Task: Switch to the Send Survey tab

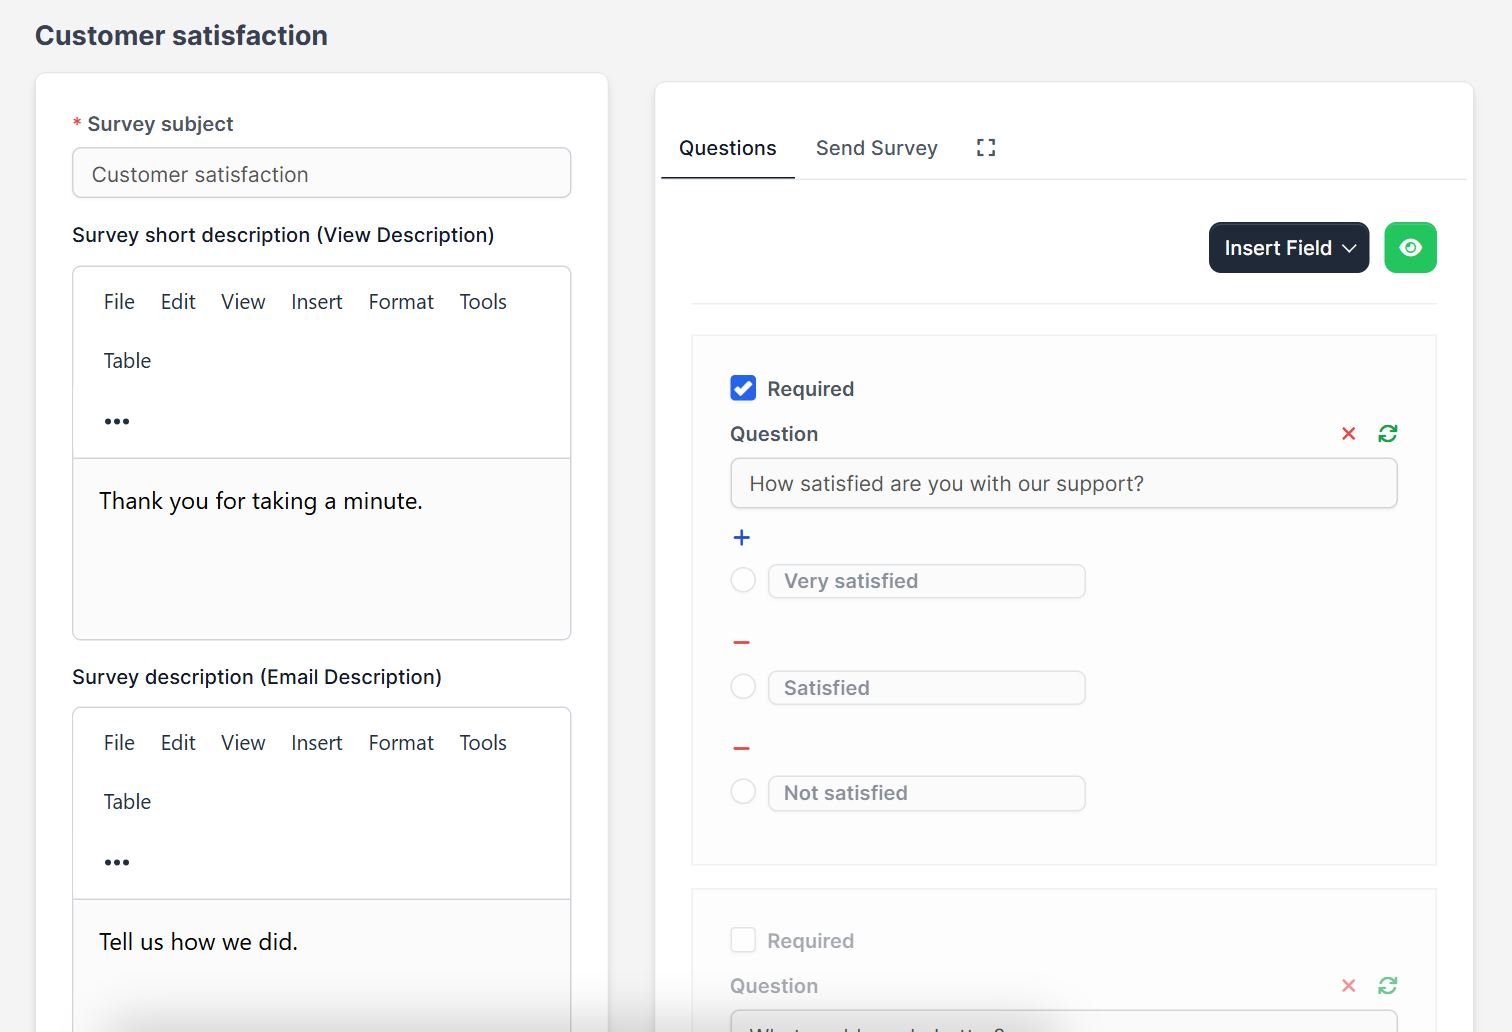Action: [877, 148]
